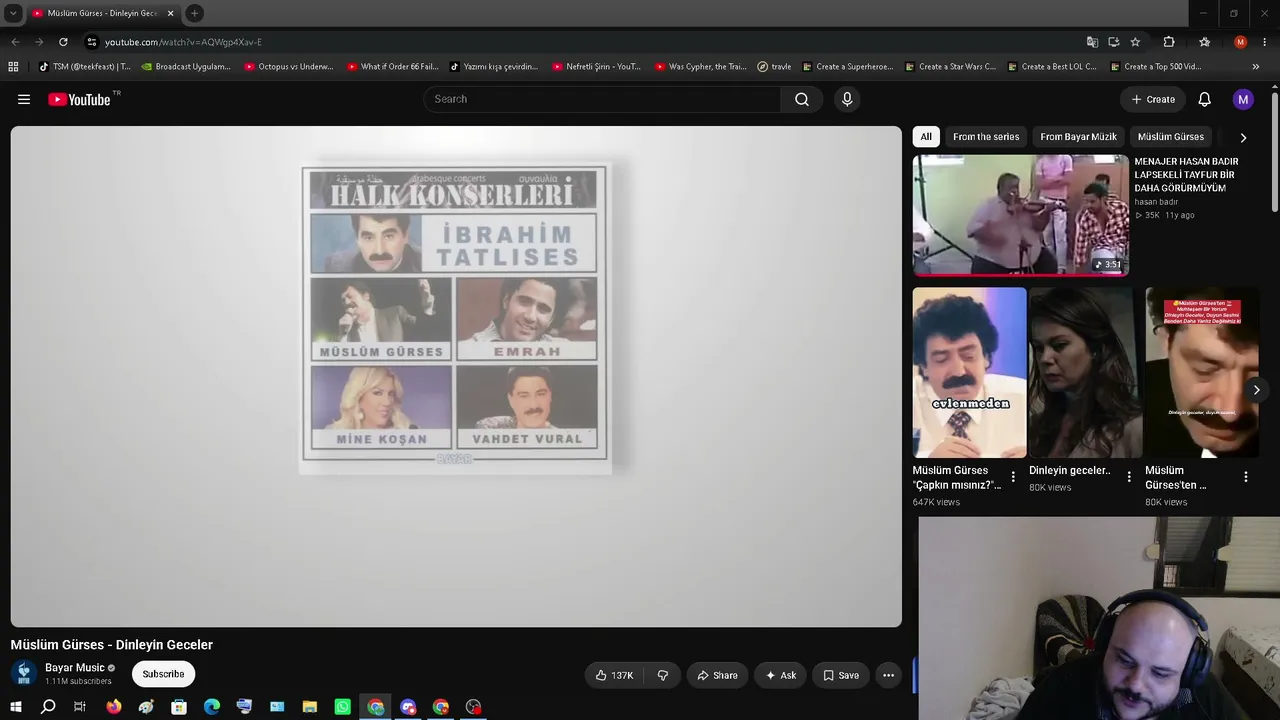The image size is (1280, 720).
Task: View site information next to the URL
Action: [92, 42]
